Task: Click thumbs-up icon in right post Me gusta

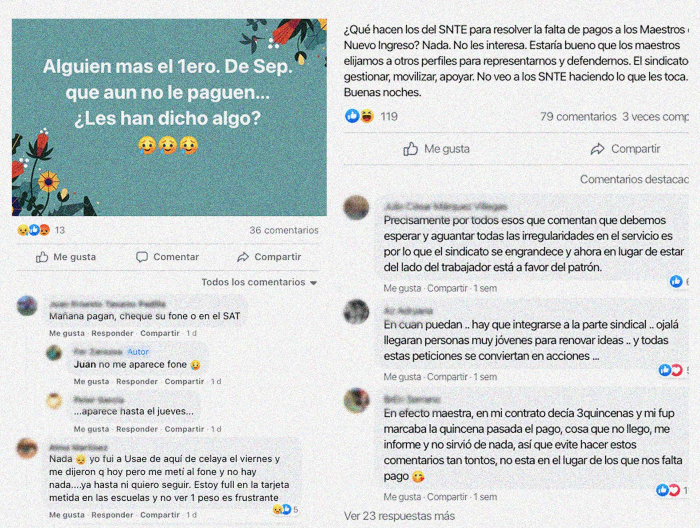Action: 410,149
